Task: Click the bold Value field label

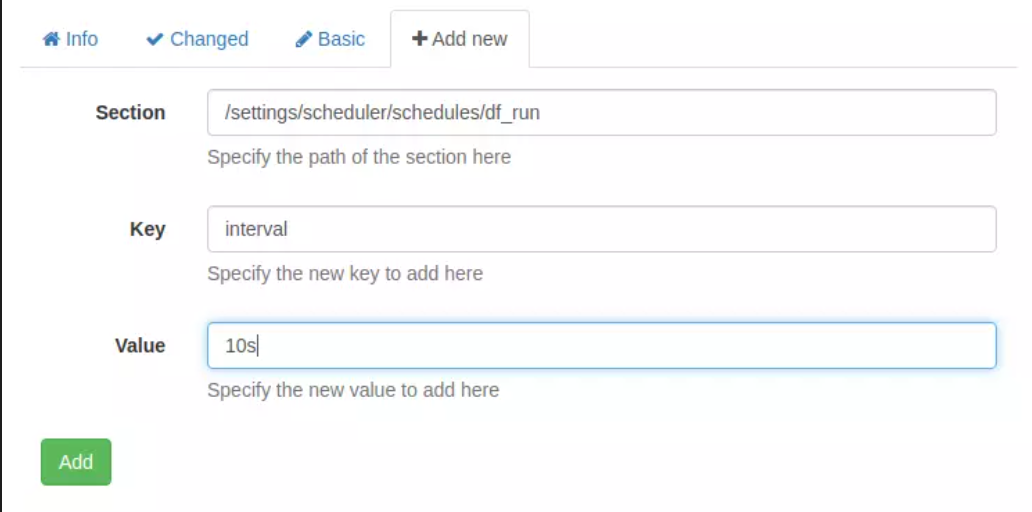Action: [140, 345]
